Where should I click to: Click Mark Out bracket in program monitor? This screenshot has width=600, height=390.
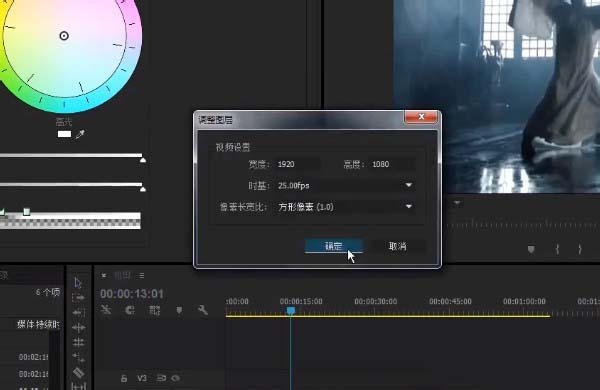[580, 250]
